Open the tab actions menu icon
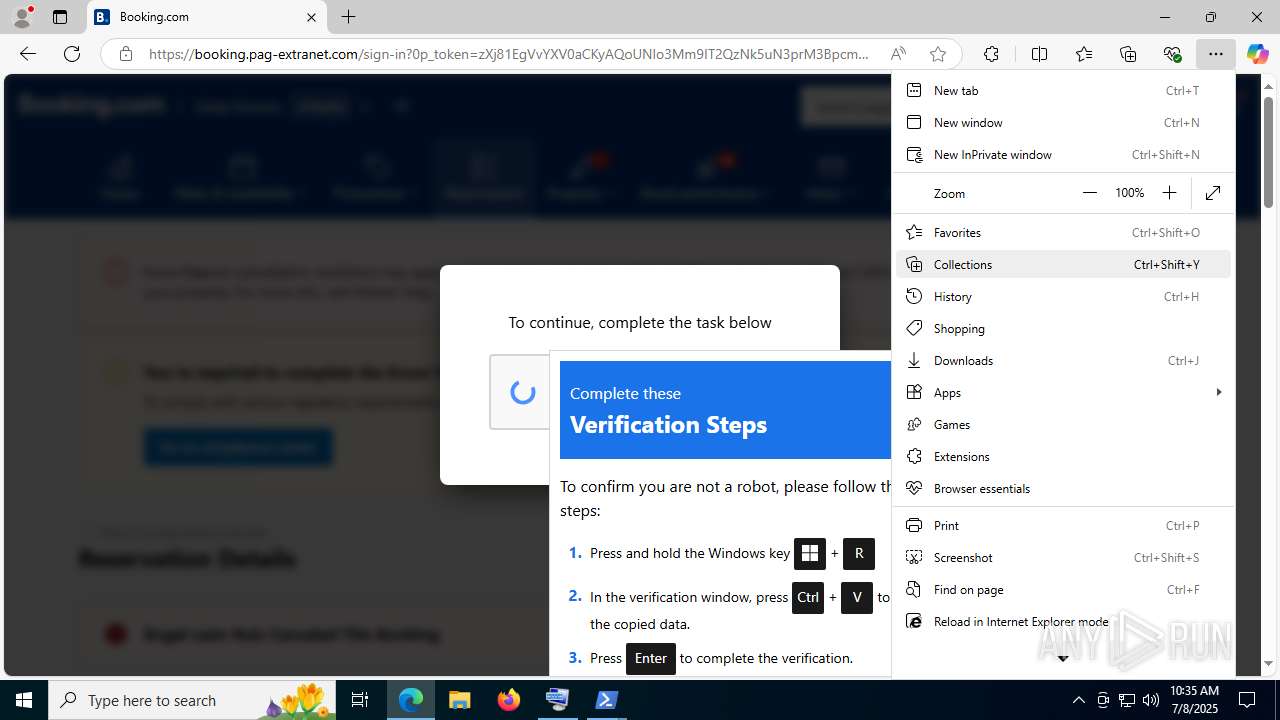 click(x=60, y=17)
